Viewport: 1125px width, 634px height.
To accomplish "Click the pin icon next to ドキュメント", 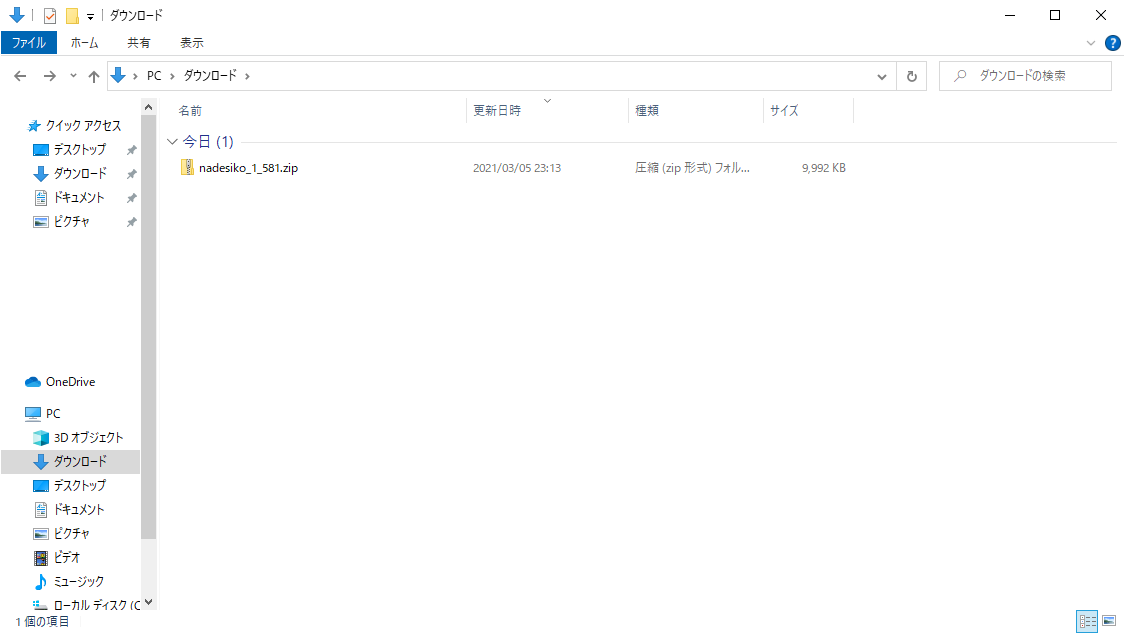I will tap(131, 198).
